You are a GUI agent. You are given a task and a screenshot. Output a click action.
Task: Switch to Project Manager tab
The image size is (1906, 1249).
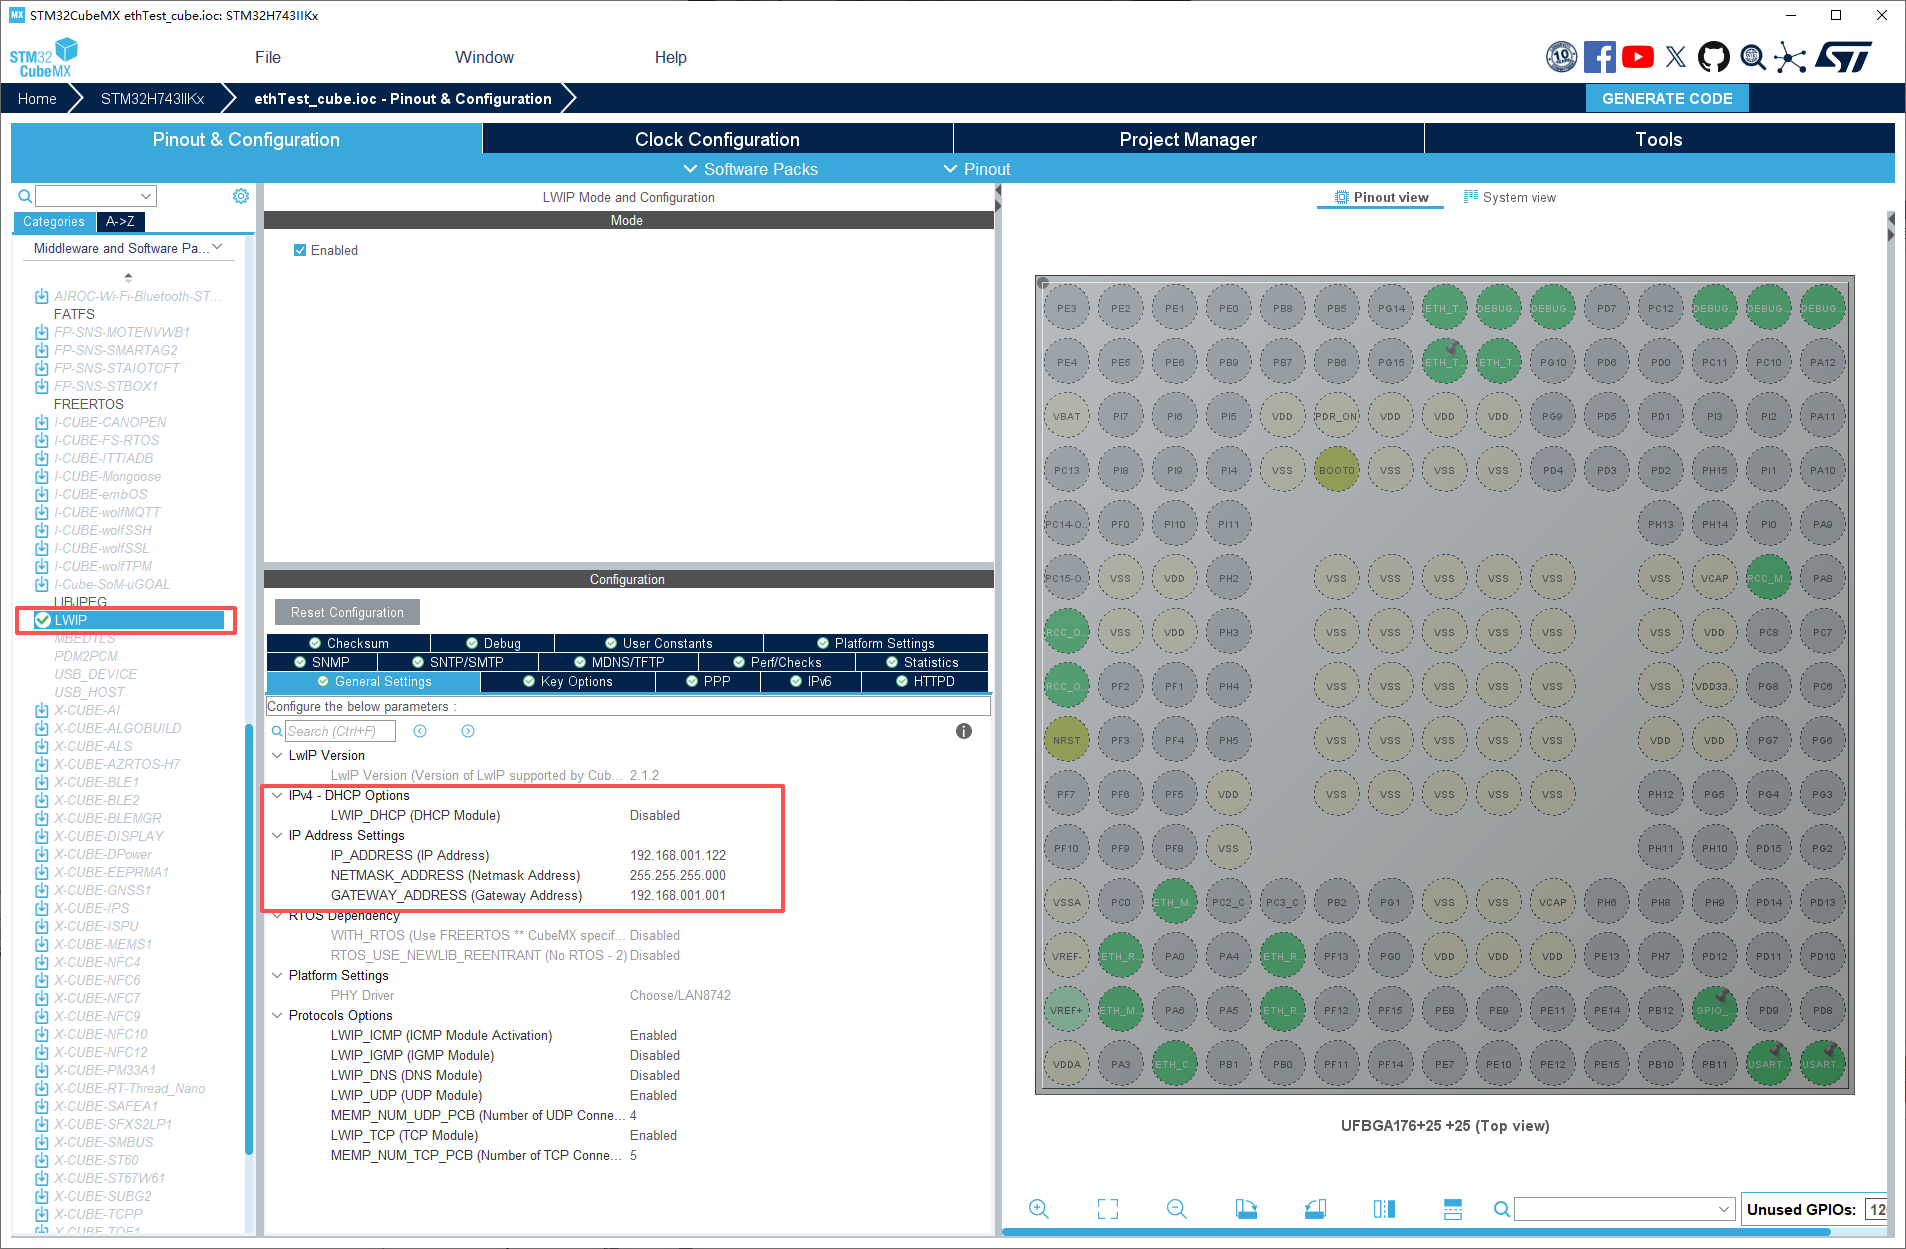click(1188, 139)
